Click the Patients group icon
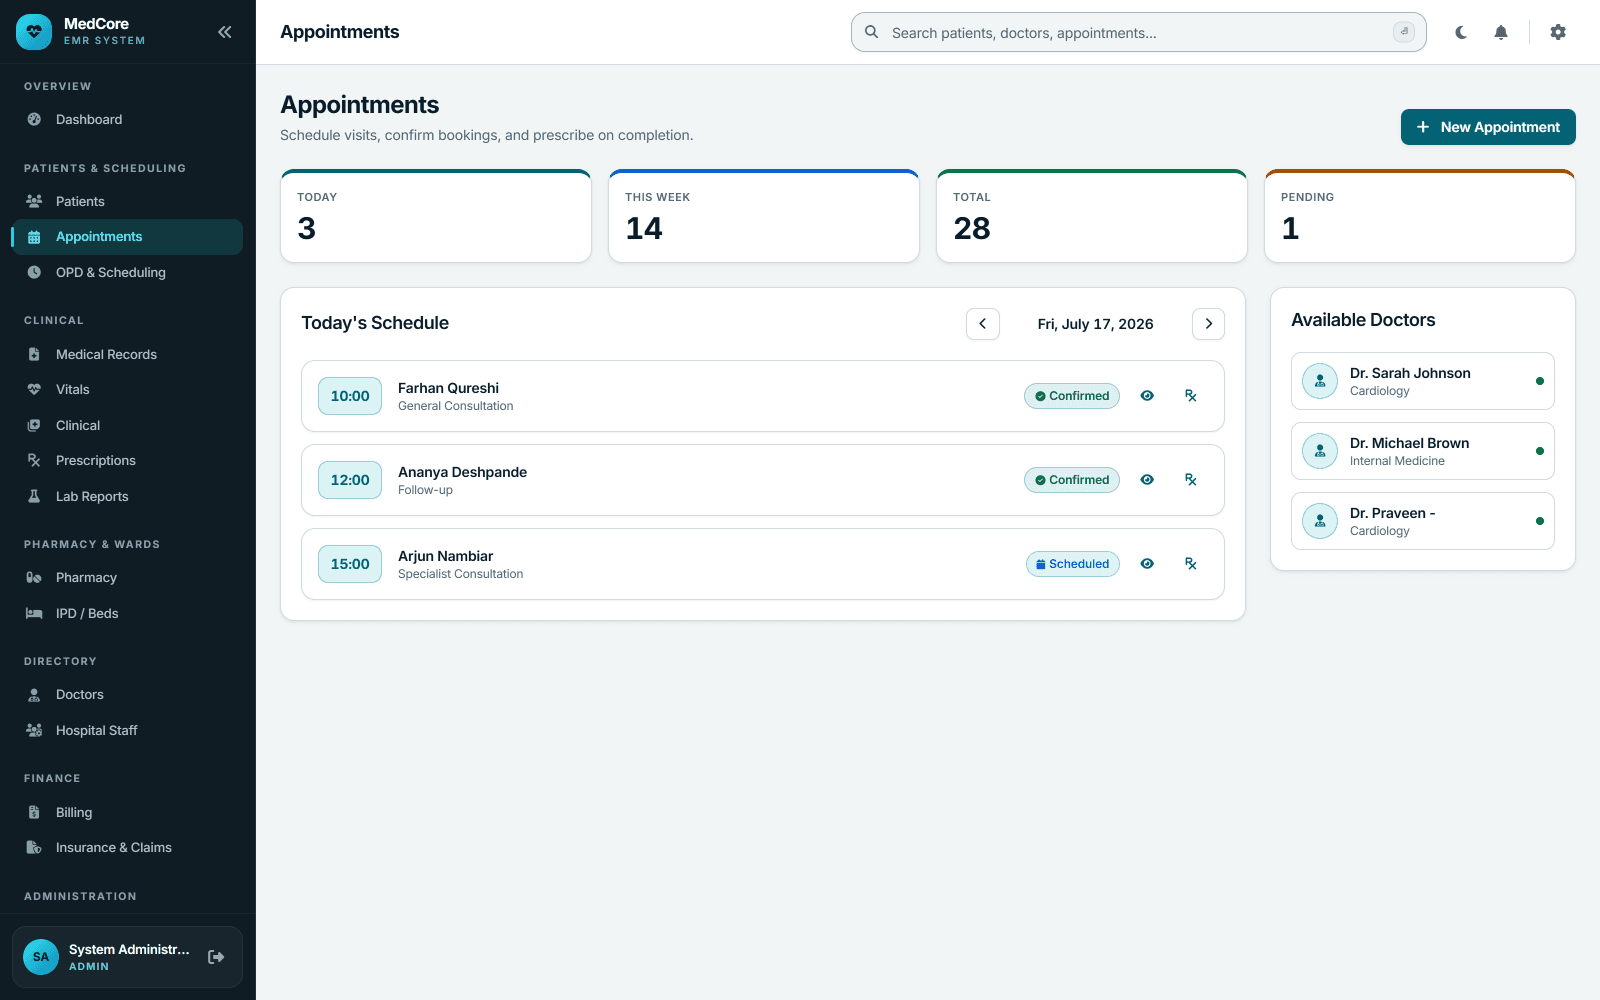This screenshot has height=1000, width=1600. pos(34,201)
